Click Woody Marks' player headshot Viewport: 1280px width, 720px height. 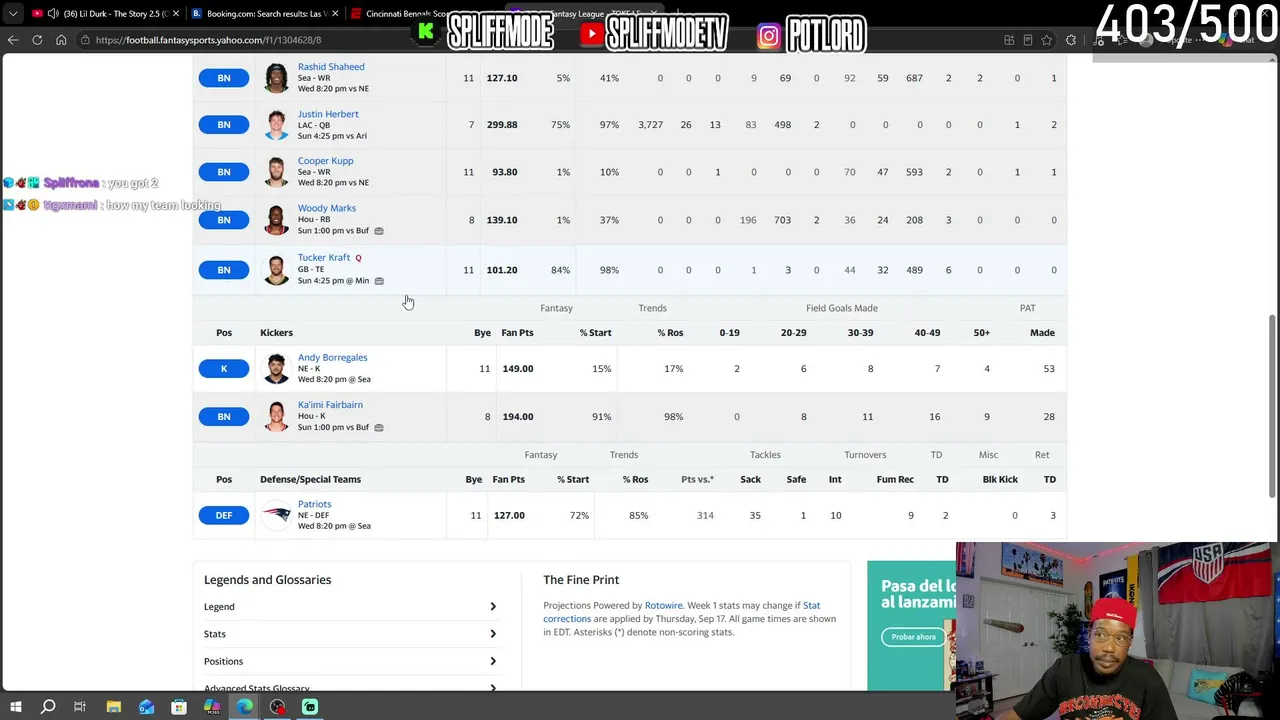(276, 220)
